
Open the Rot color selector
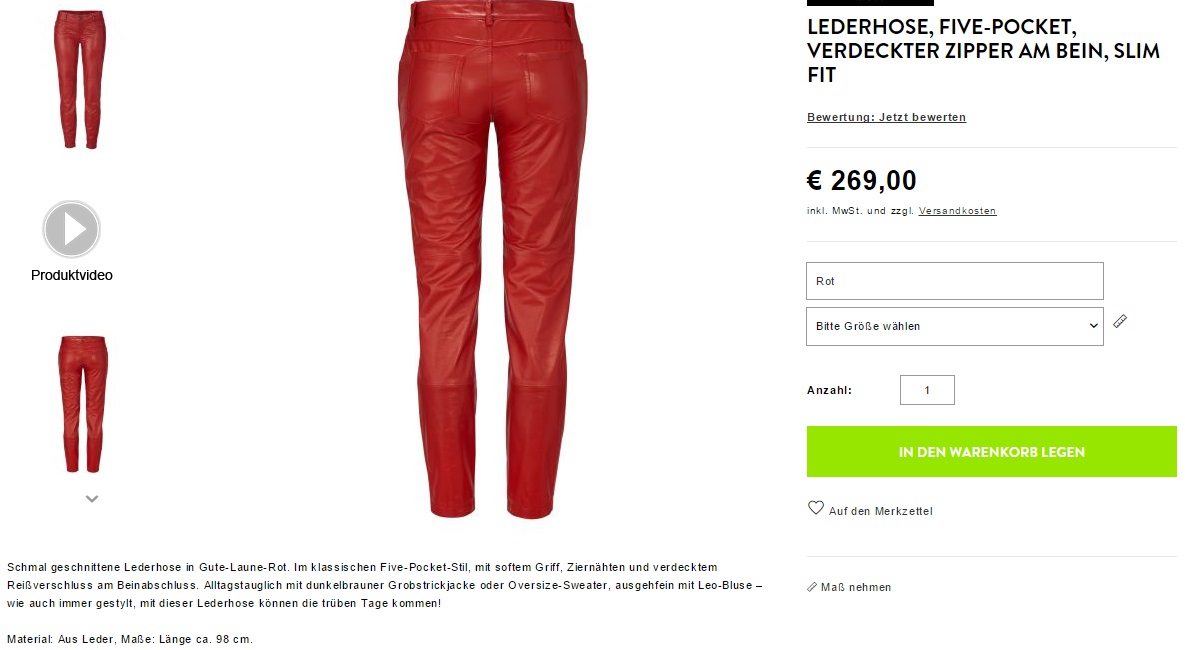[954, 281]
